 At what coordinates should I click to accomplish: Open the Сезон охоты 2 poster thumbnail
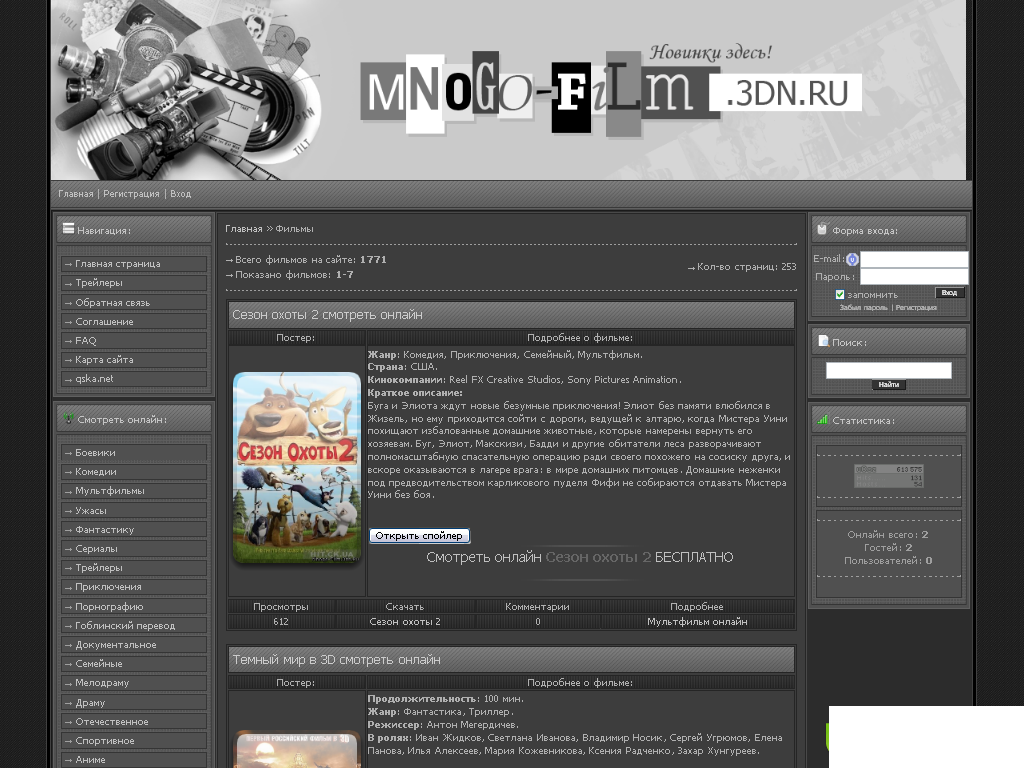point(297,467)
